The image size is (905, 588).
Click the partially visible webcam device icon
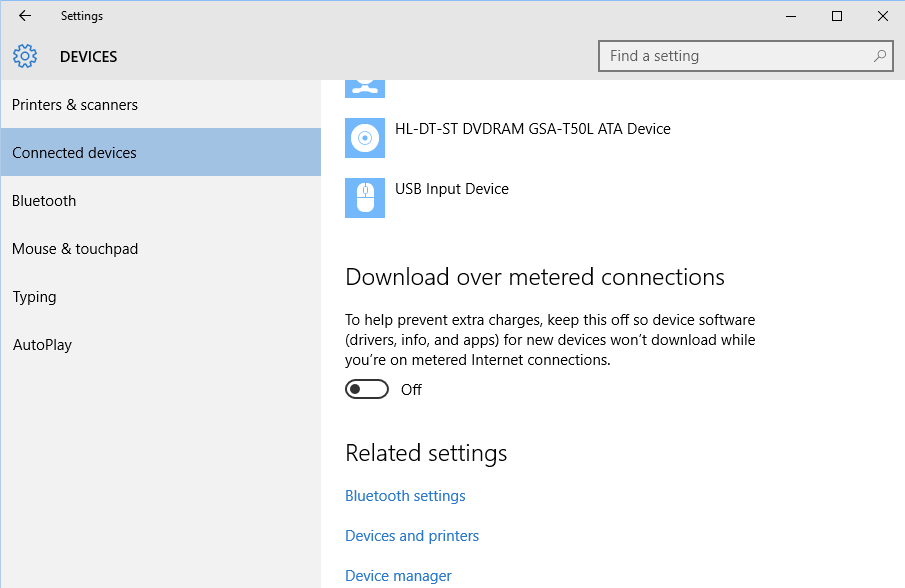[x=365, y=89]
